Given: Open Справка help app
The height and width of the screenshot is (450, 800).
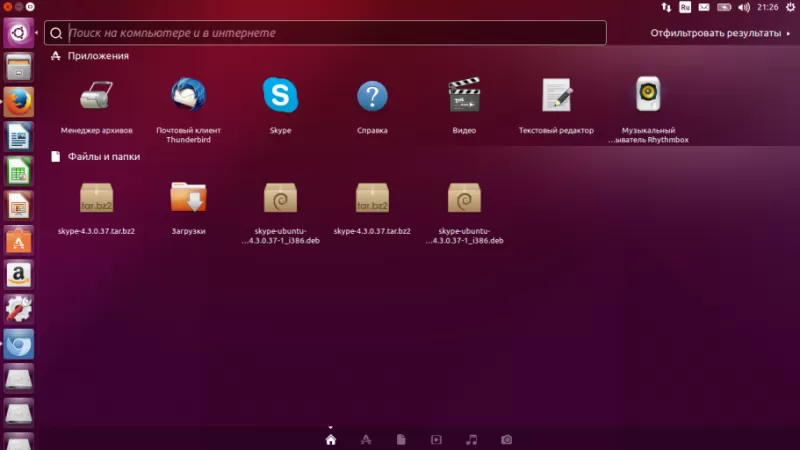Looking at the screenshot, I should (x=372, y=106).
